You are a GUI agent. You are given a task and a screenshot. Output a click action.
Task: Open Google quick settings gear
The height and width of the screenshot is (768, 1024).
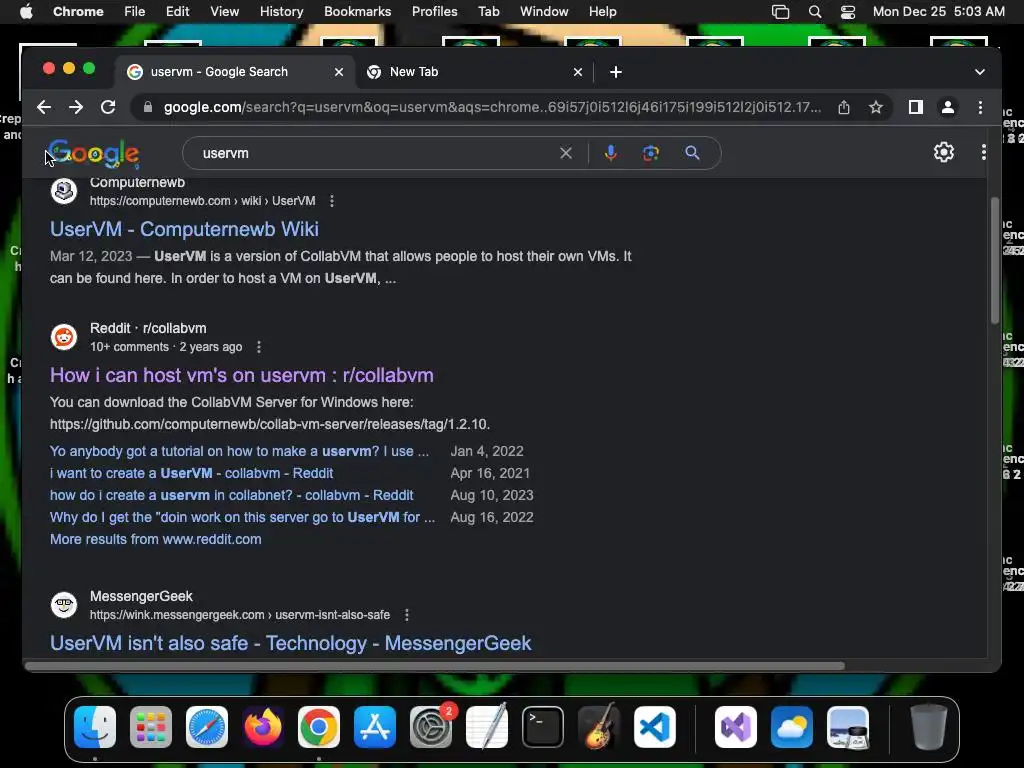click(944, 152)
